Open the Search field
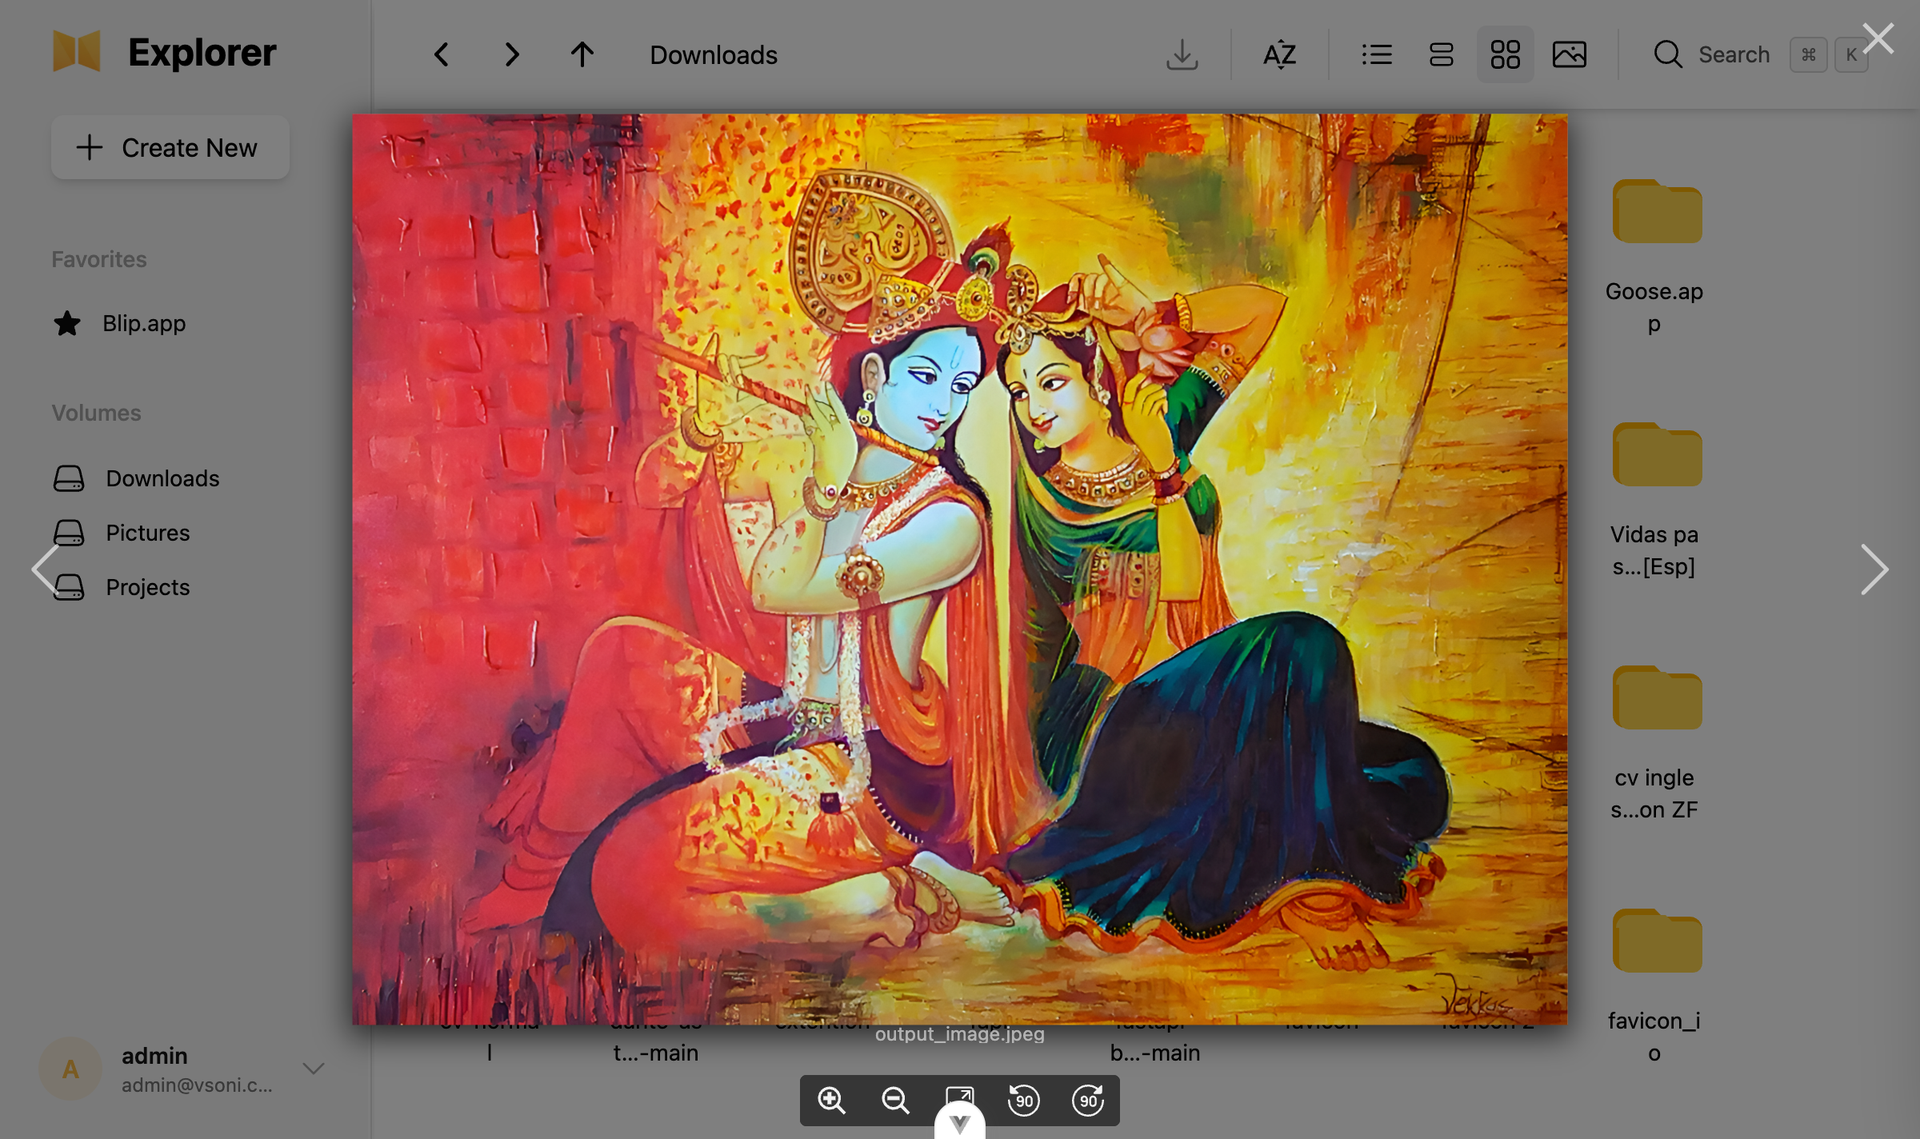 click(x=1759, y=54)
